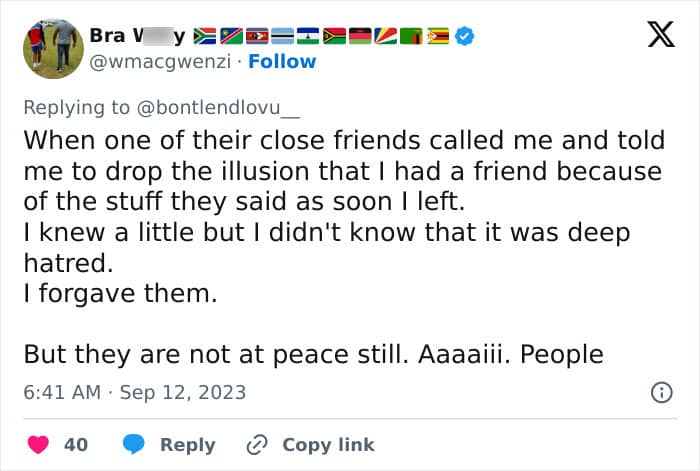The height and width of the screenshot is (471, 700).
Task: Open the @wmacgwenzi handle link
Action: (x=160, y=62)
